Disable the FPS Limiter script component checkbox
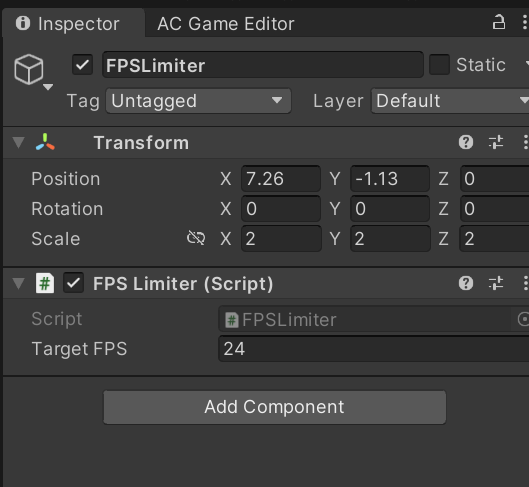 74,283
